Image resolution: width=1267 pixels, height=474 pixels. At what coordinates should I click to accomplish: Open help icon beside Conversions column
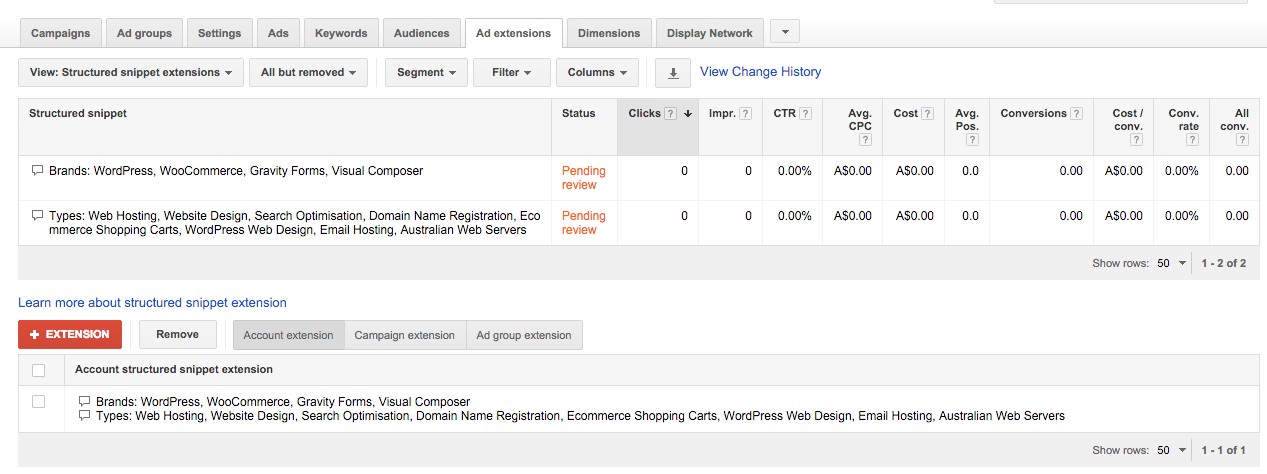pyautogui.click(x=1077, y=114)
